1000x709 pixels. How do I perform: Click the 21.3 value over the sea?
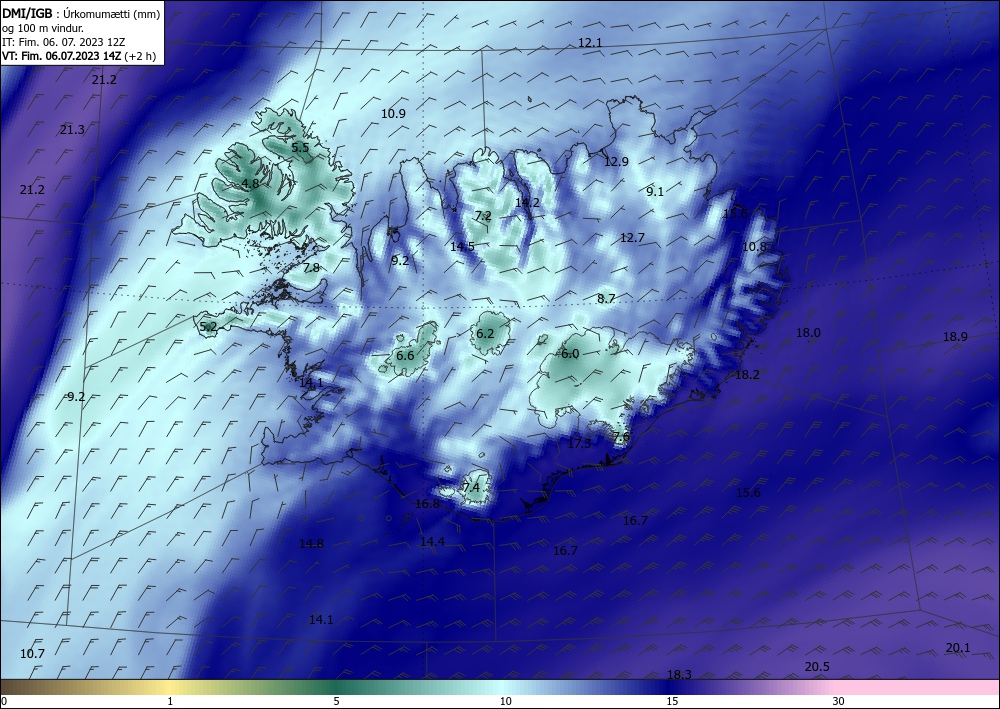click(x=72, y=130)
